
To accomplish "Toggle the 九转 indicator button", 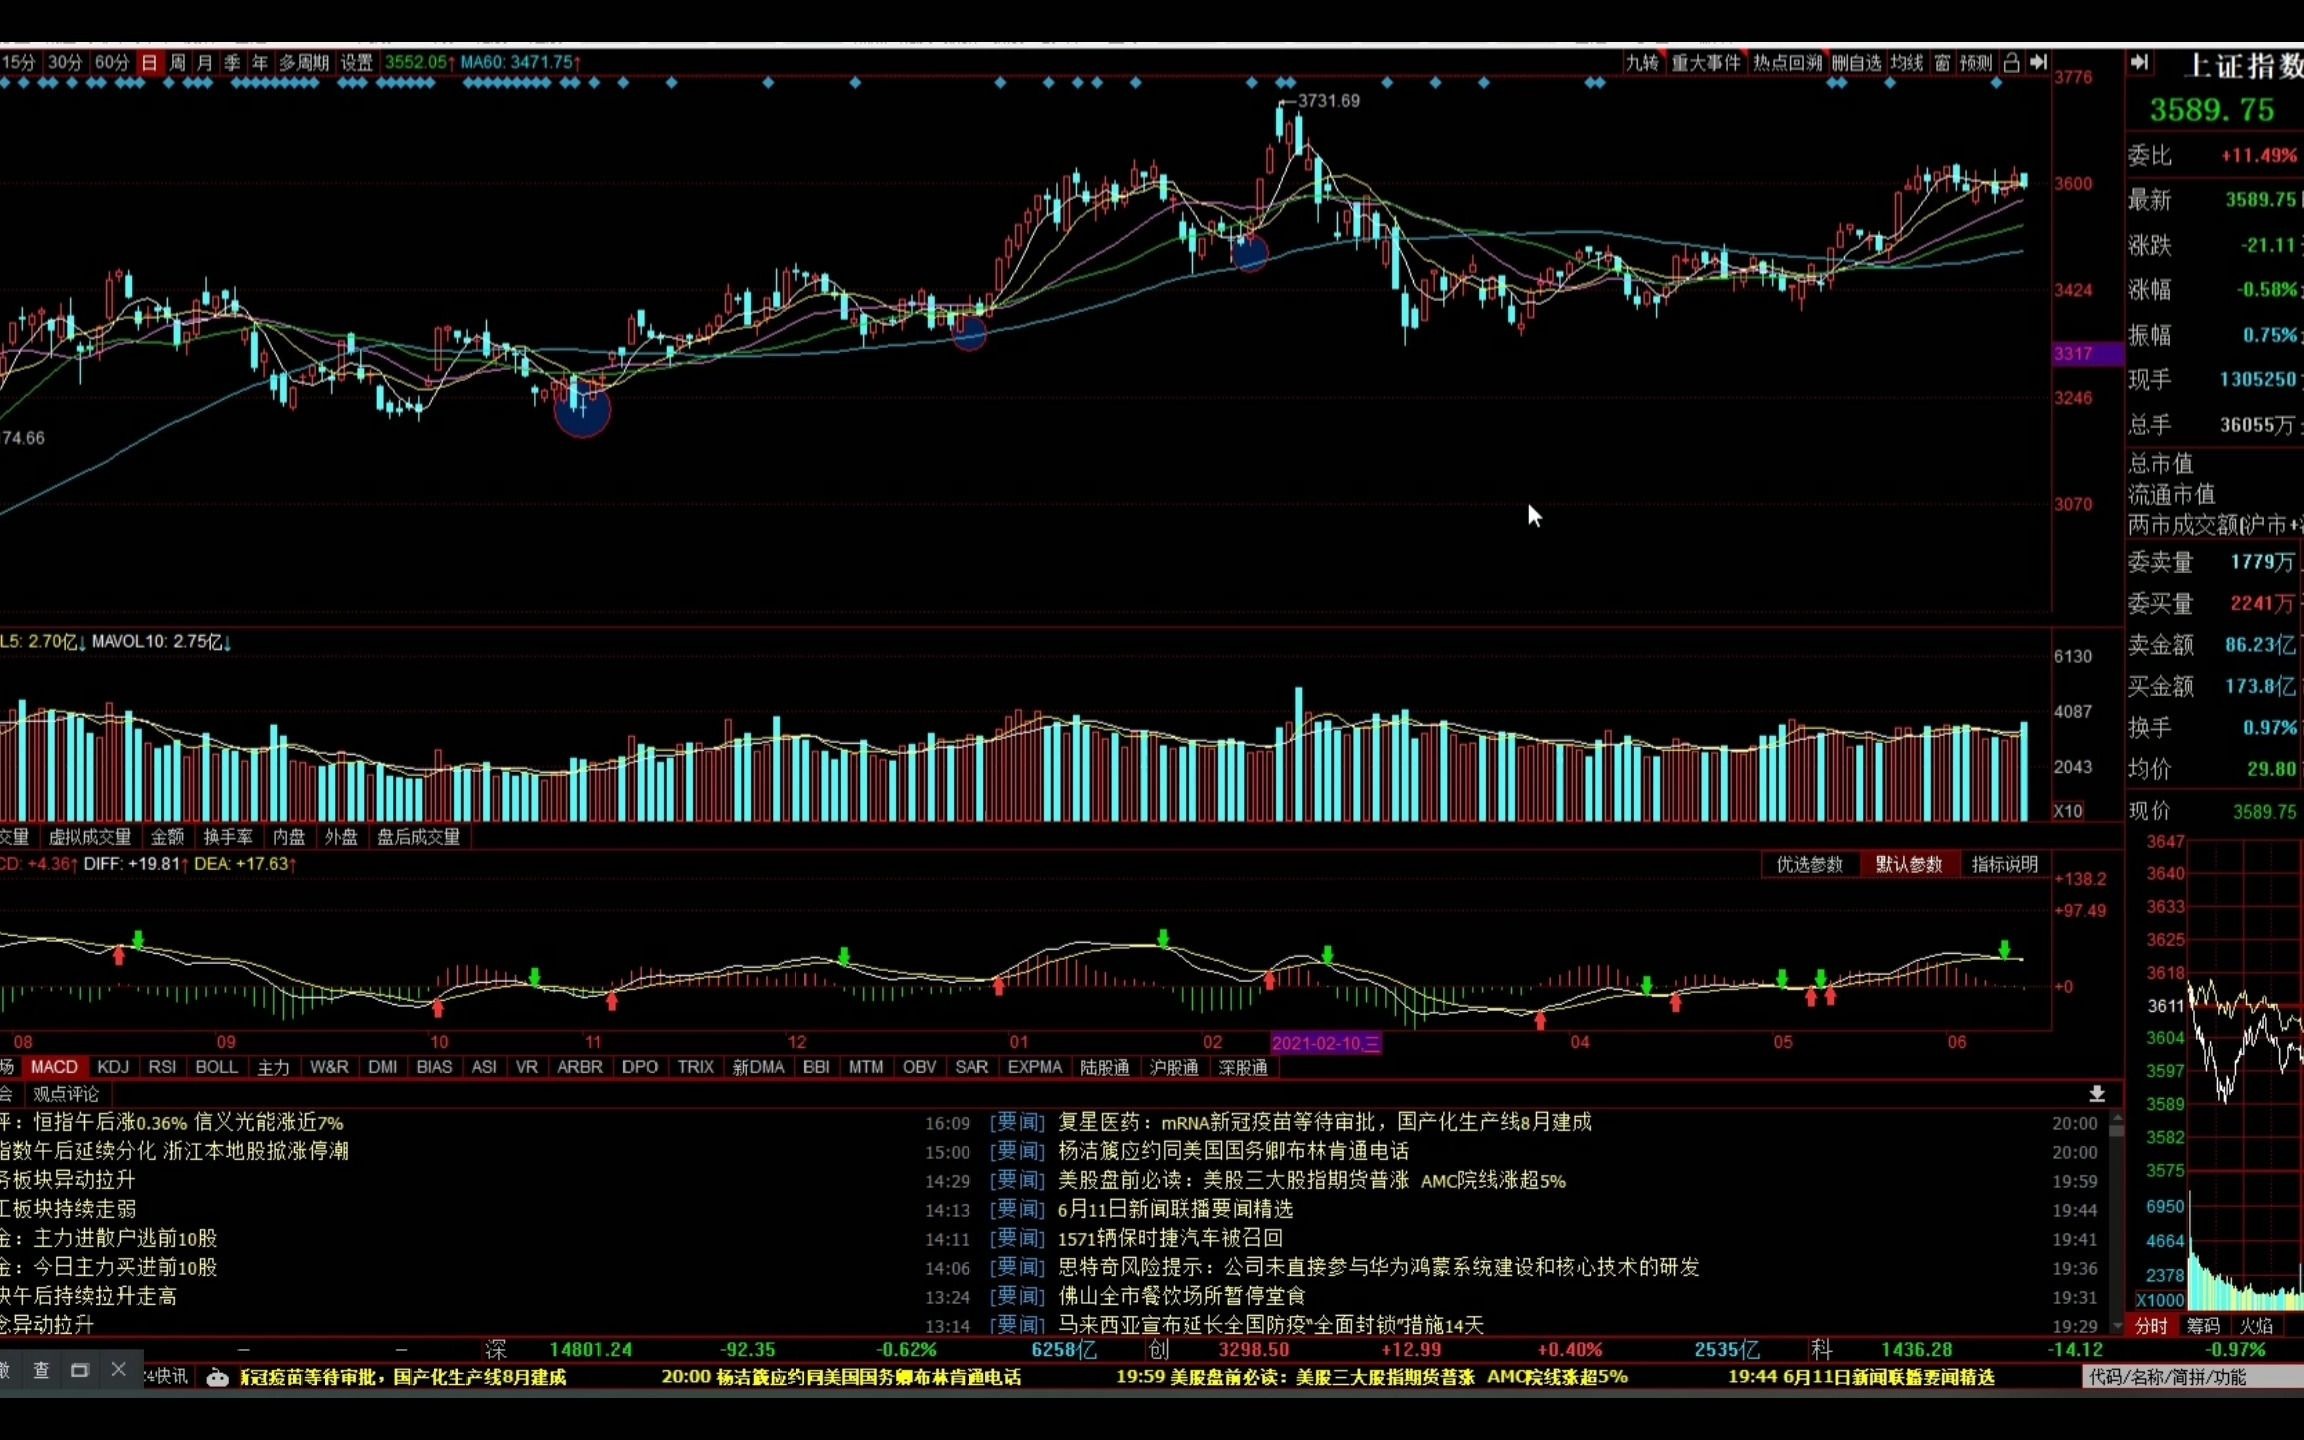I will point(1642,63).
